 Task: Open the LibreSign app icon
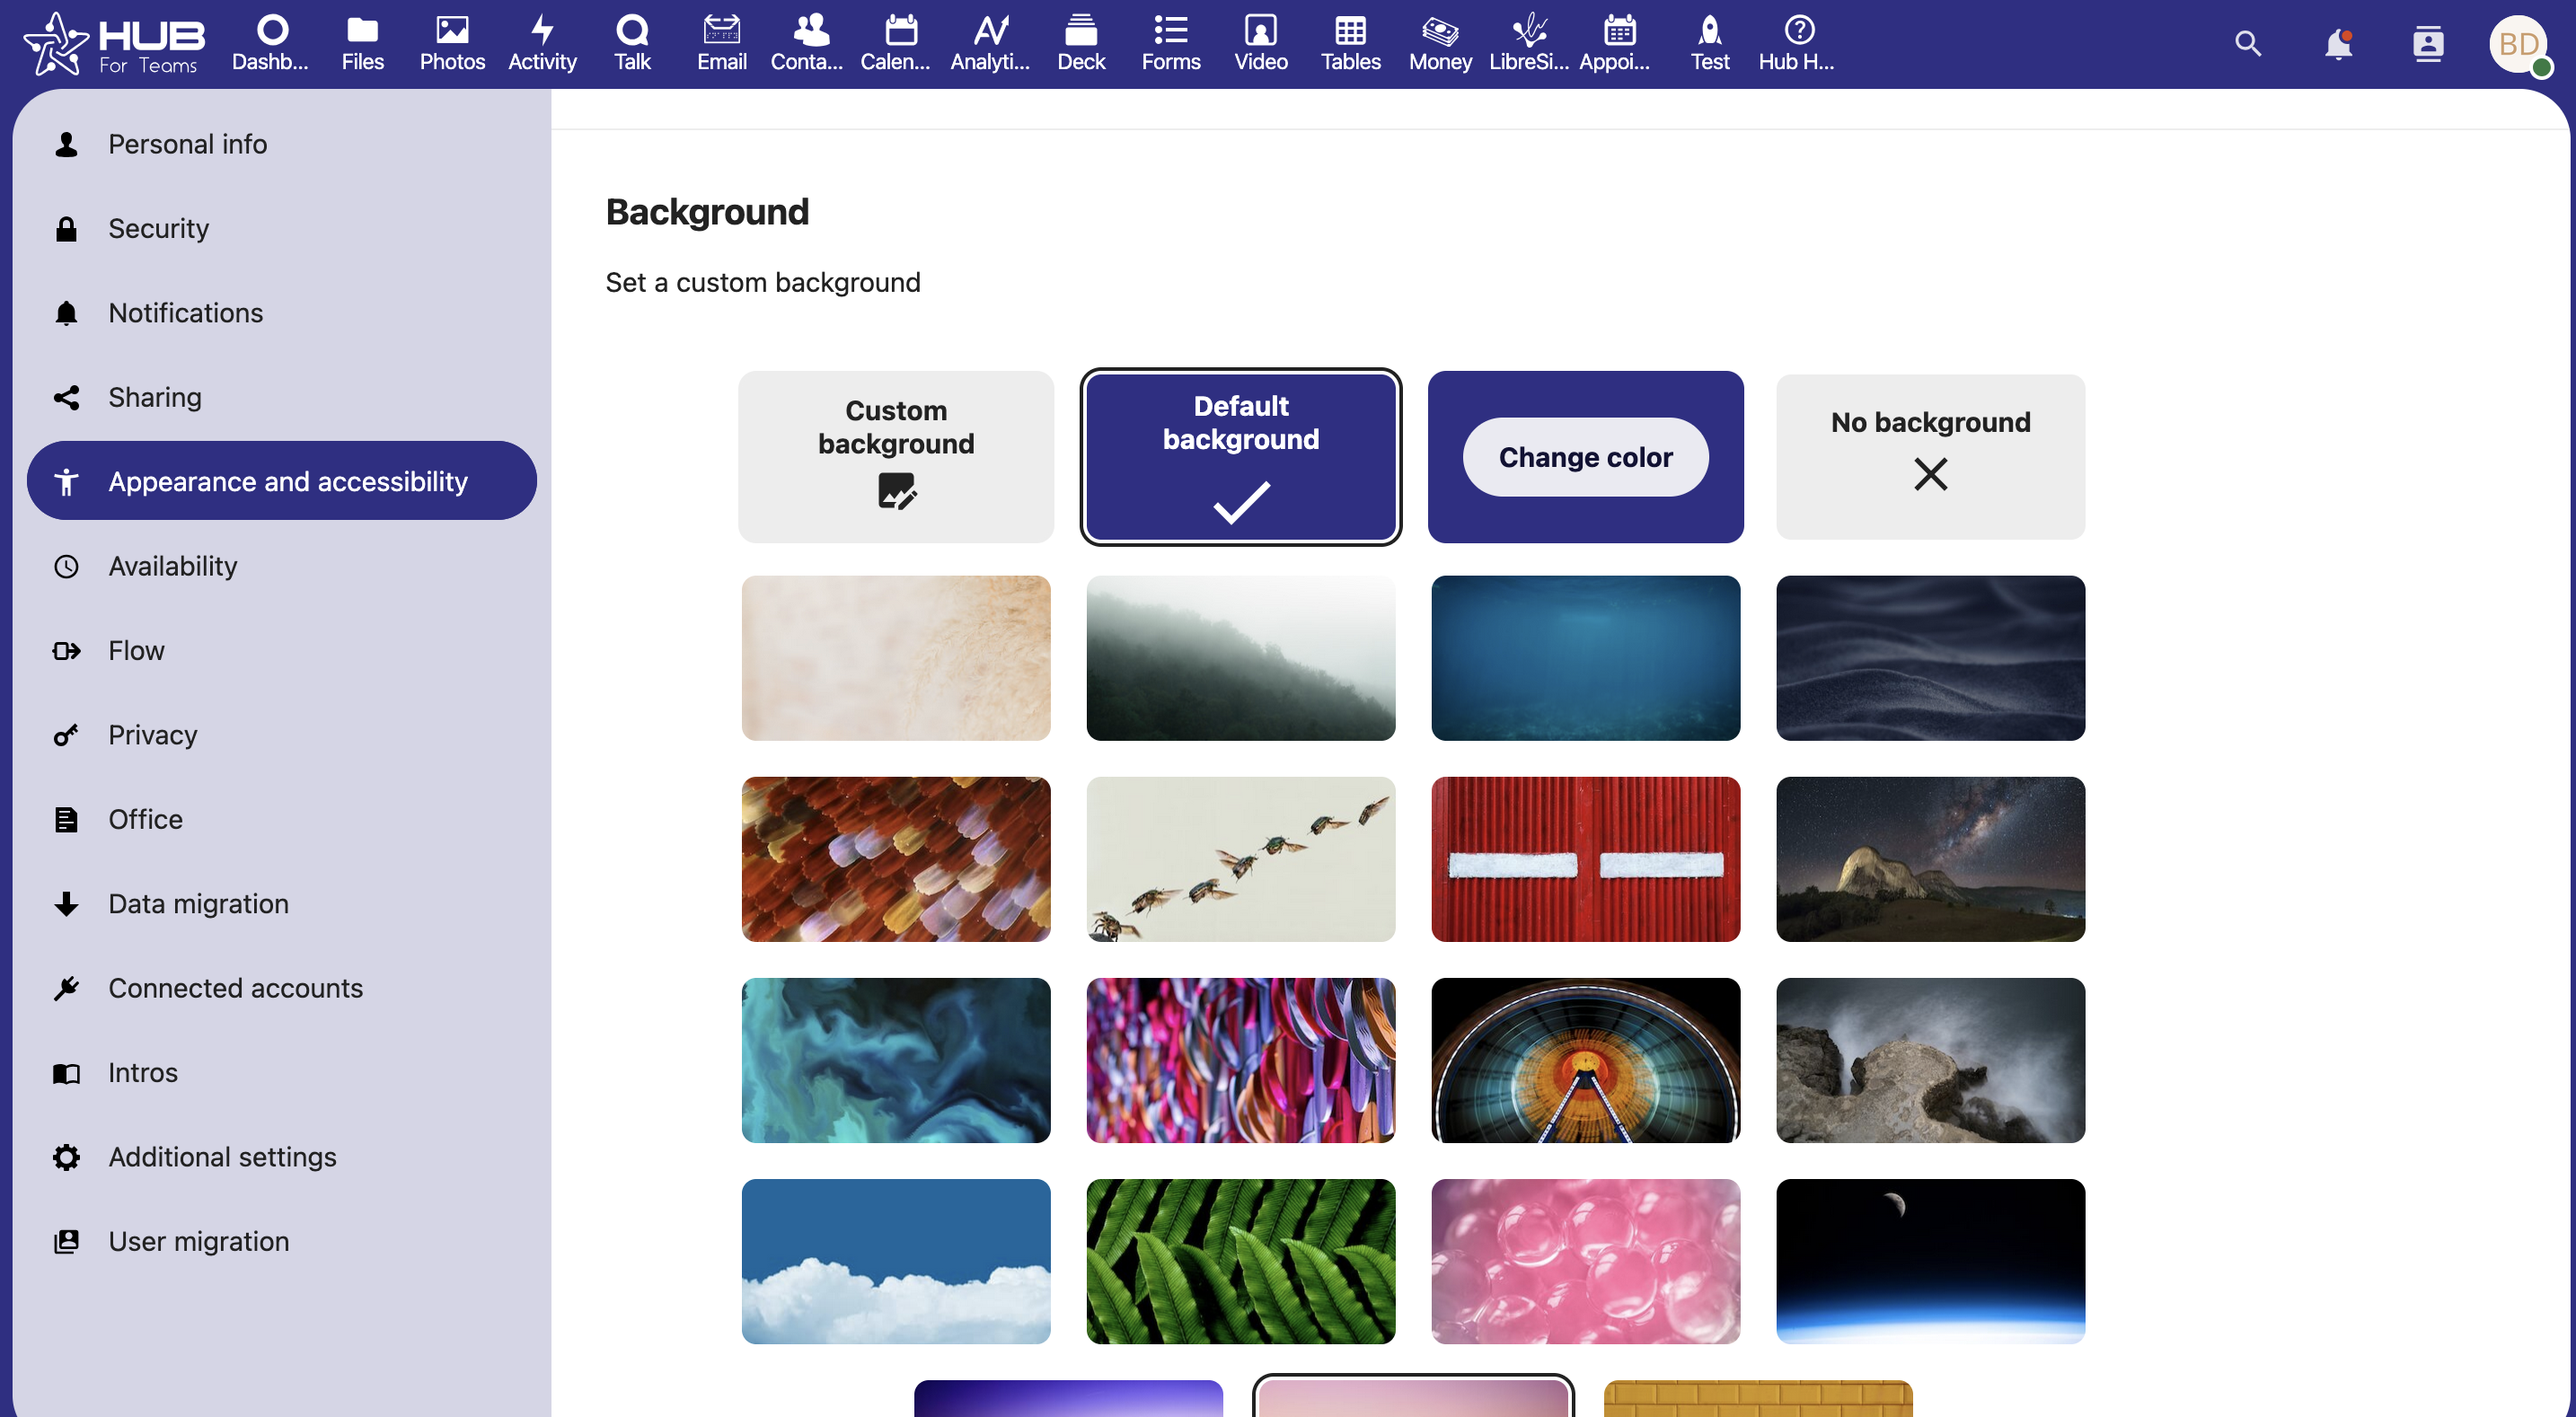click(1530, 44)
